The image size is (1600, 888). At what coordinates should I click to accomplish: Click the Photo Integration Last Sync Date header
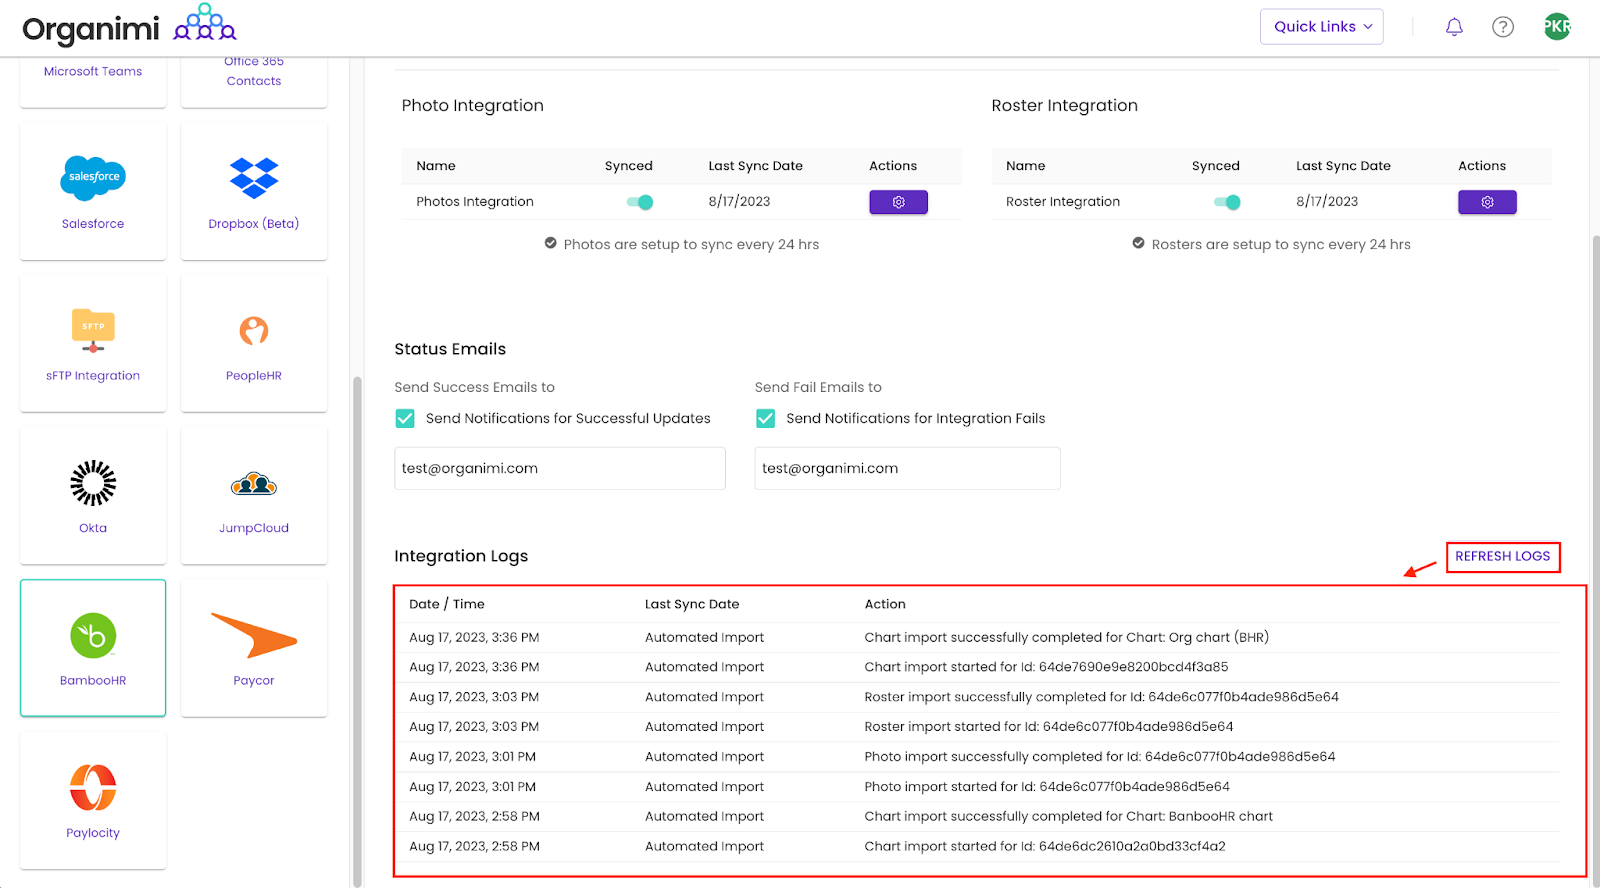pyautogui.click(x=755, y=166)
